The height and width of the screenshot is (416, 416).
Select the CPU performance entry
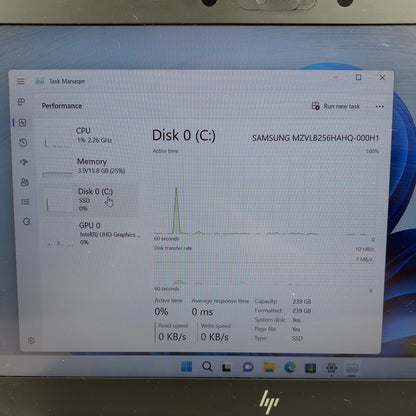click(x=90, y=137)
